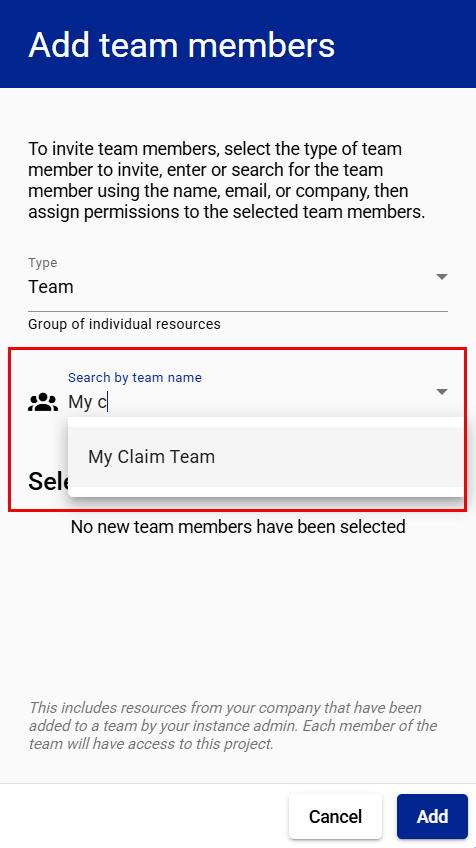The width and height of the screenshot is (476, 848).
Task: Click No new team members have been selected
Action: [x=238, y=526]
